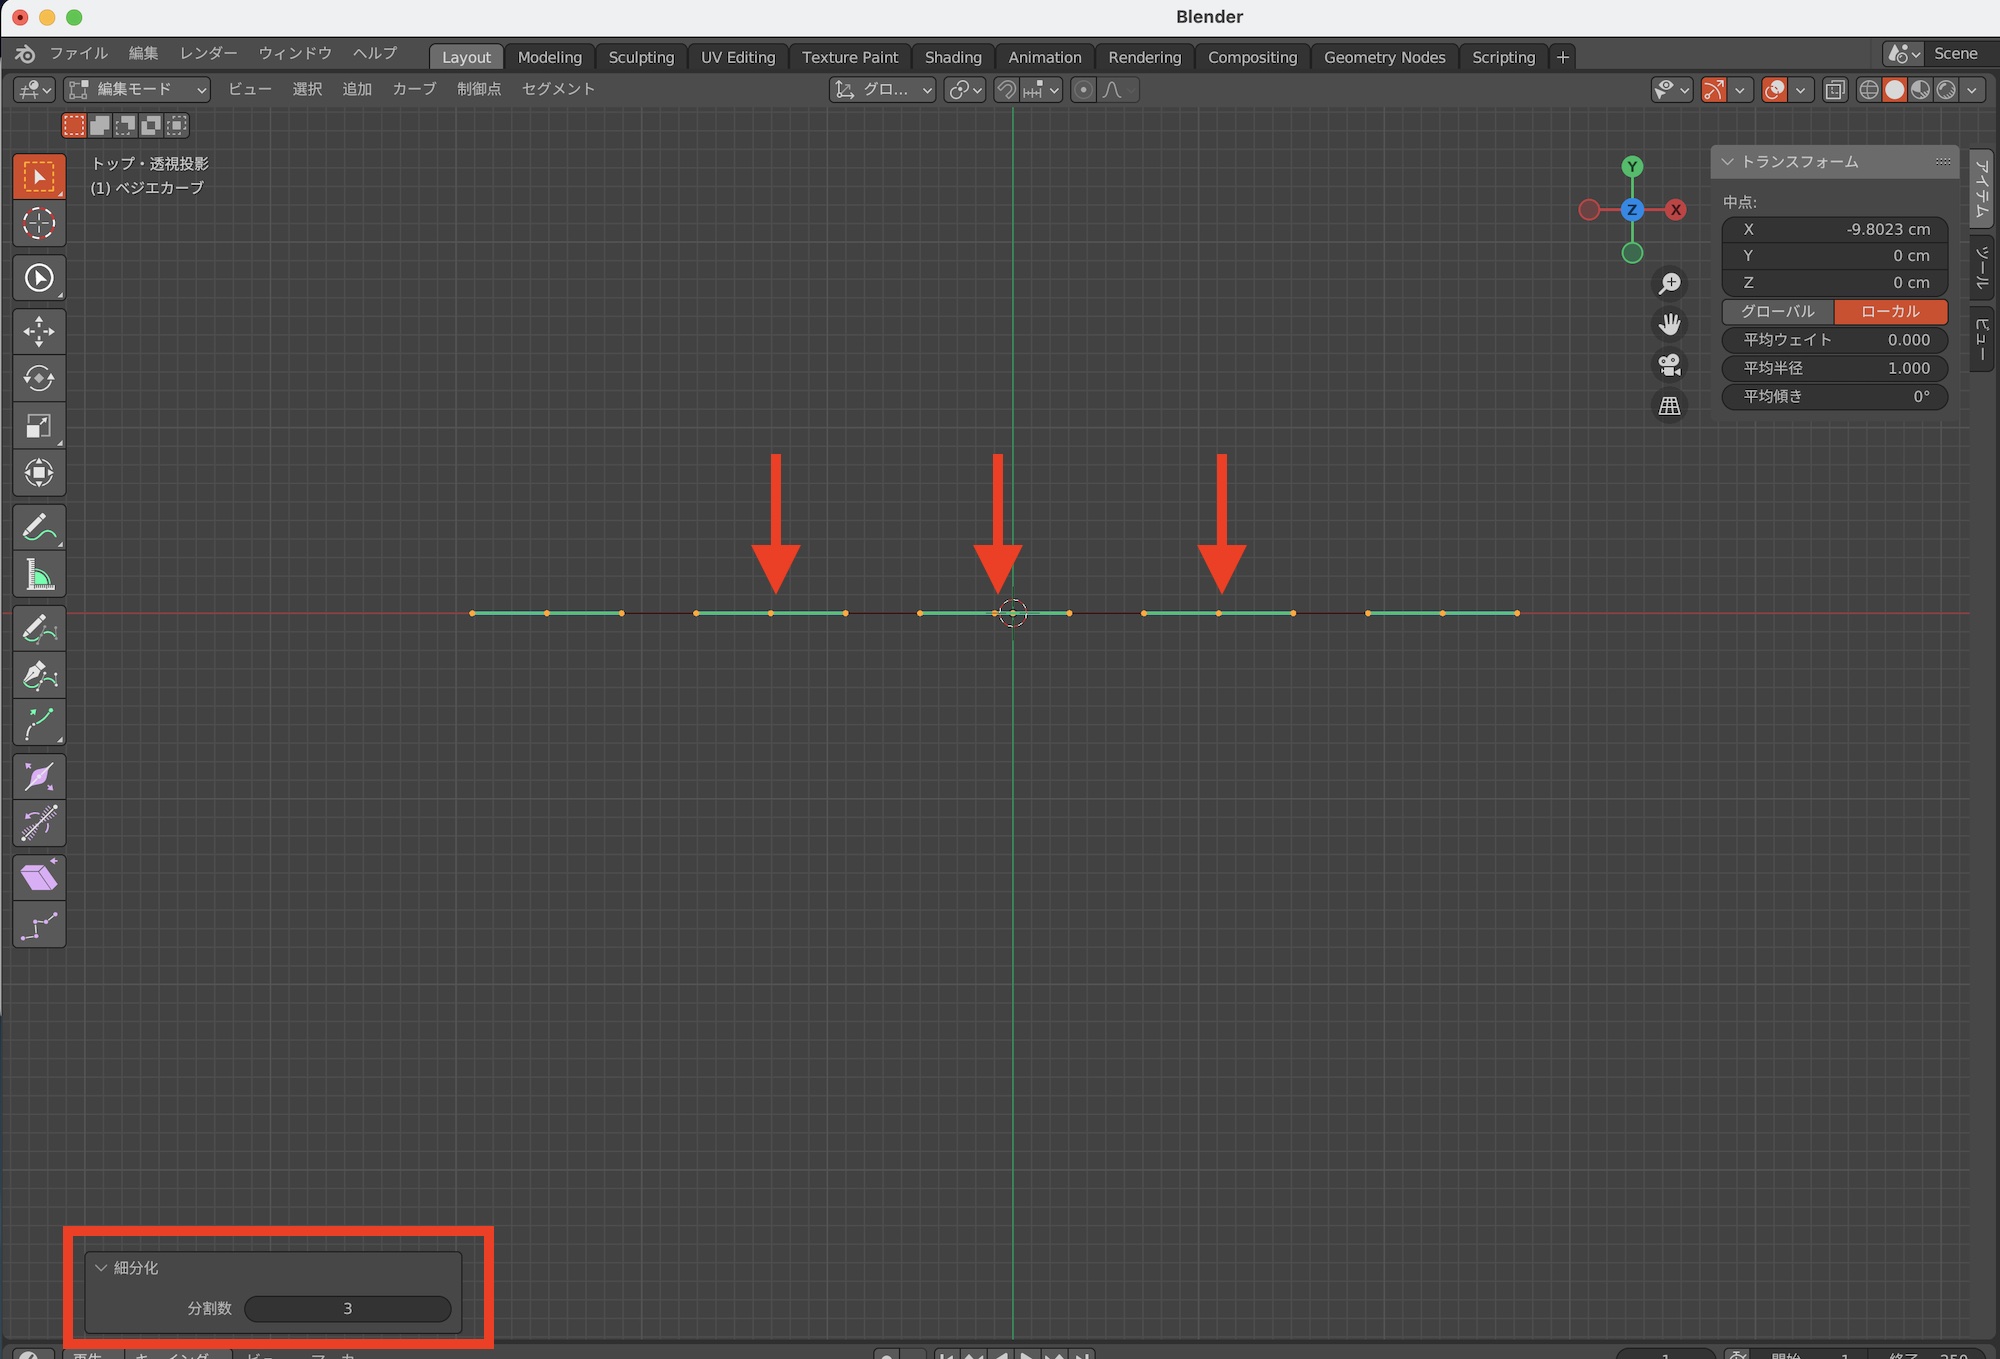Viewport: 2000px width, 1359px height.
Task: Collapse the Subdivide panel
Action: (x=101, y=1267)
